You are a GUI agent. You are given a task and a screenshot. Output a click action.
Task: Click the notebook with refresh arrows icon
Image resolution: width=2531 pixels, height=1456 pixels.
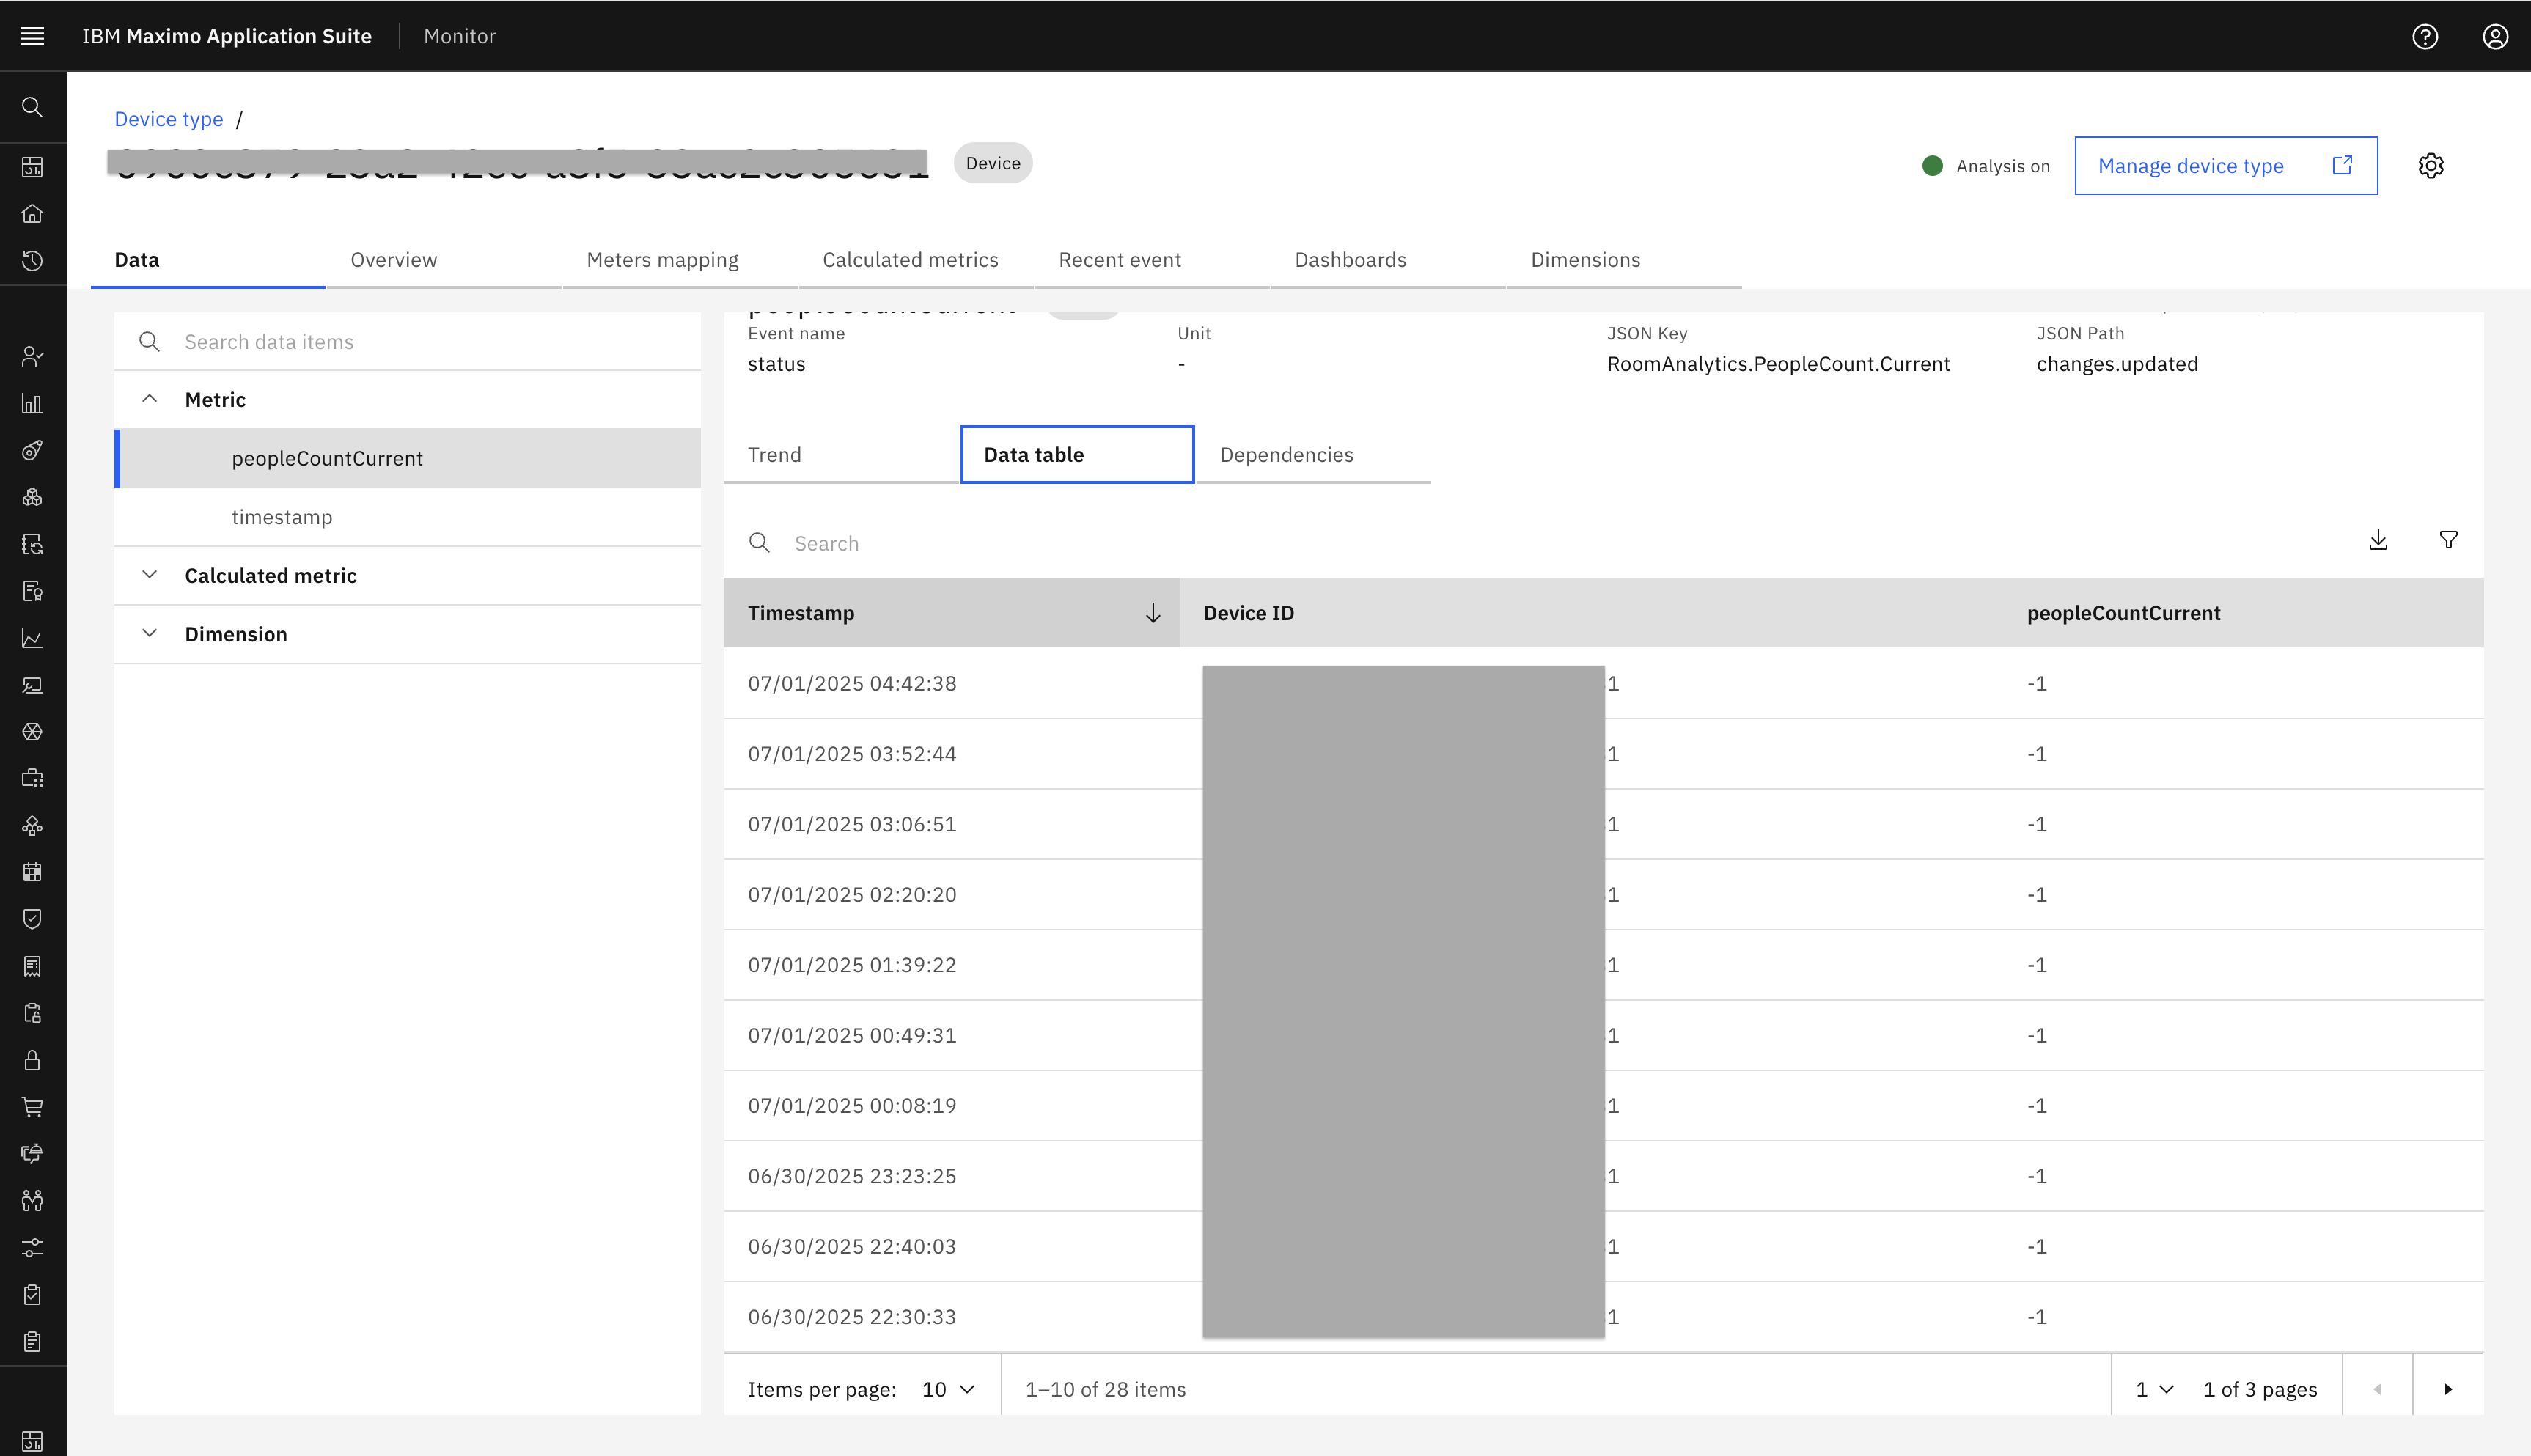(32, 544)
